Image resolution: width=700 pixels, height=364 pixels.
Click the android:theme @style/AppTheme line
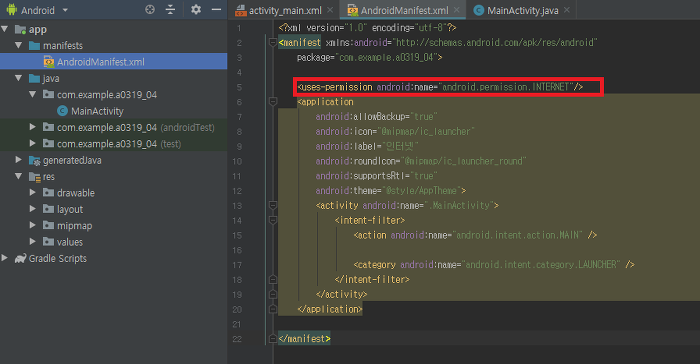tap(391, 191)
